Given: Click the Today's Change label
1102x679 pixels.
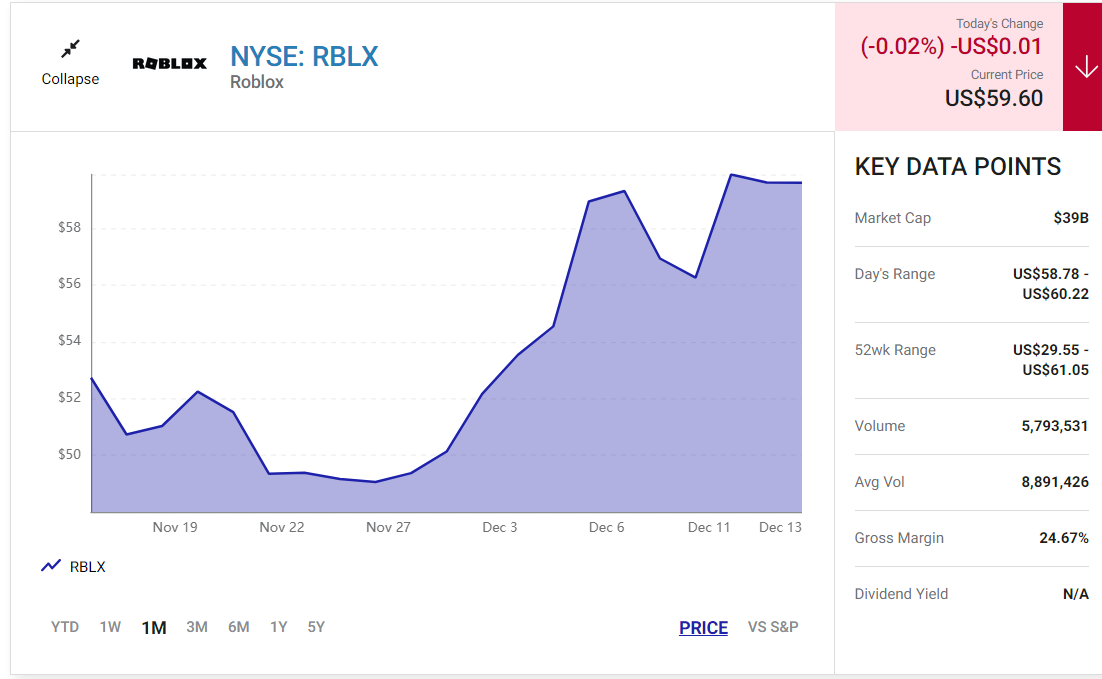Looking at the screenshot, I should pos(999,24).
